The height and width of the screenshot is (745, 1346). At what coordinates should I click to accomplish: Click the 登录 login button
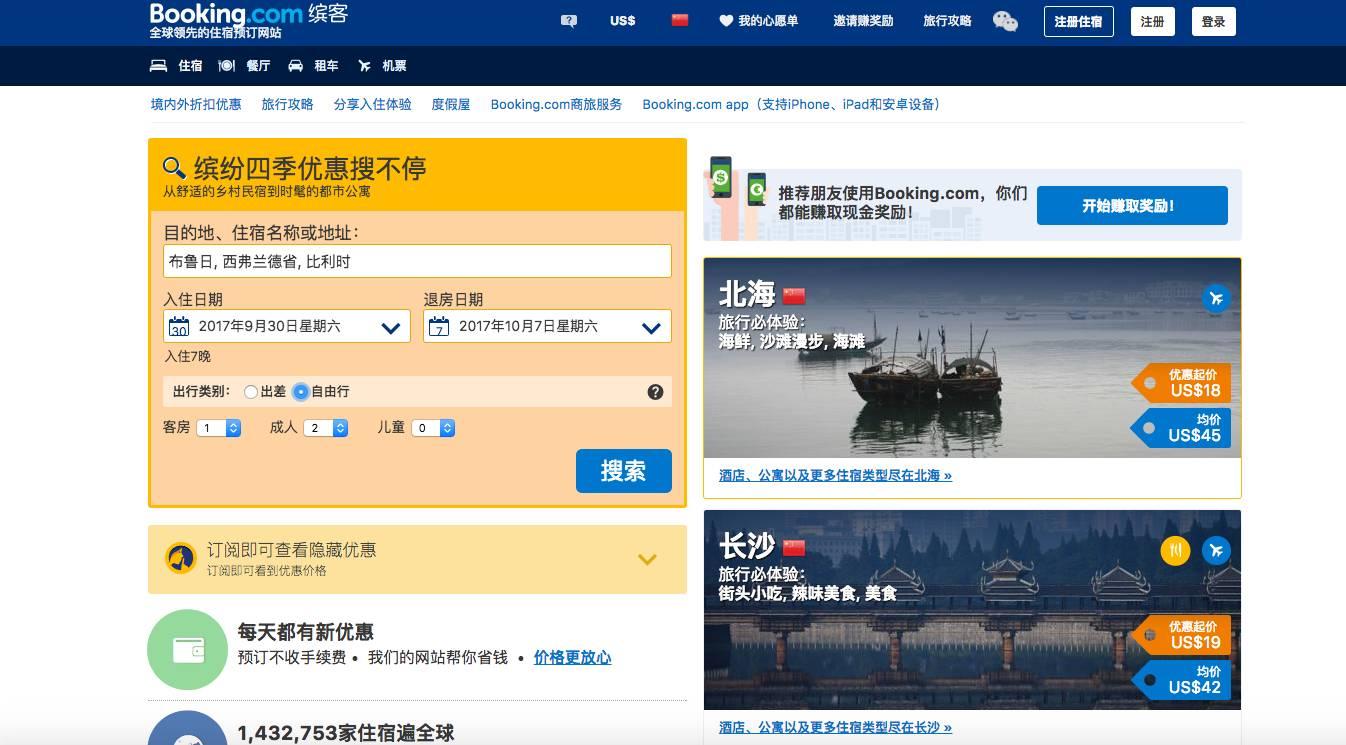tap(1214, 21)
